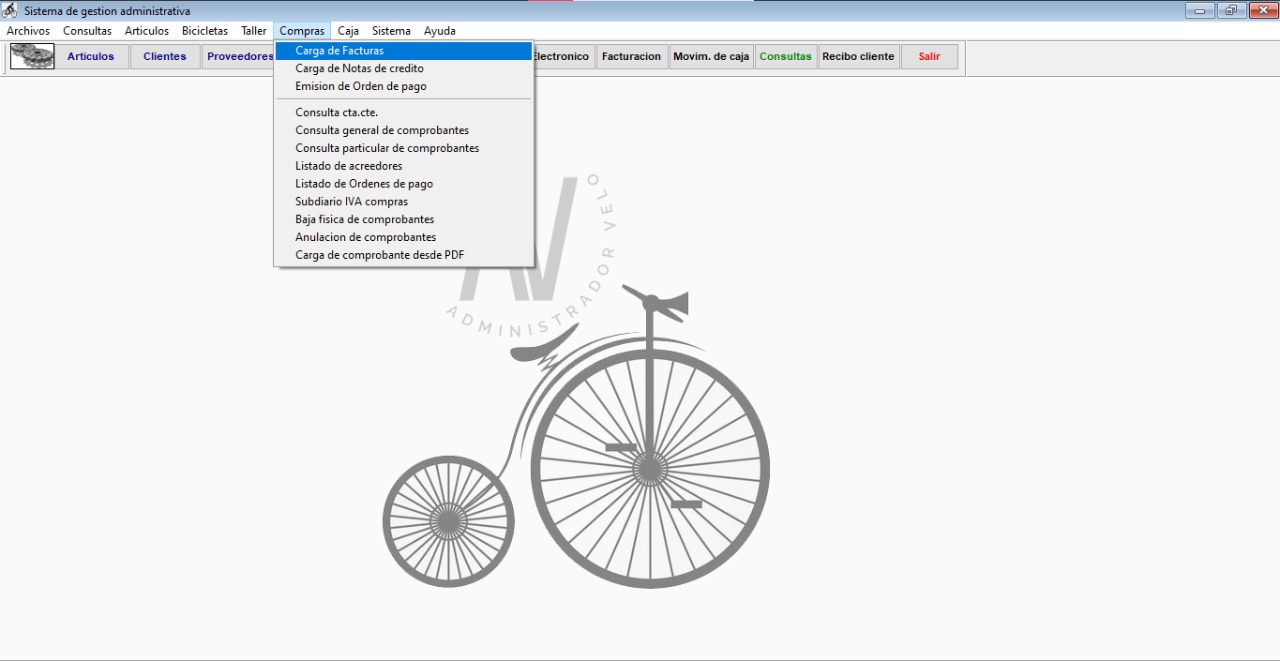Select Consulta cta.cte.
The image size is (1280, 661).
[x=404, y=113]
